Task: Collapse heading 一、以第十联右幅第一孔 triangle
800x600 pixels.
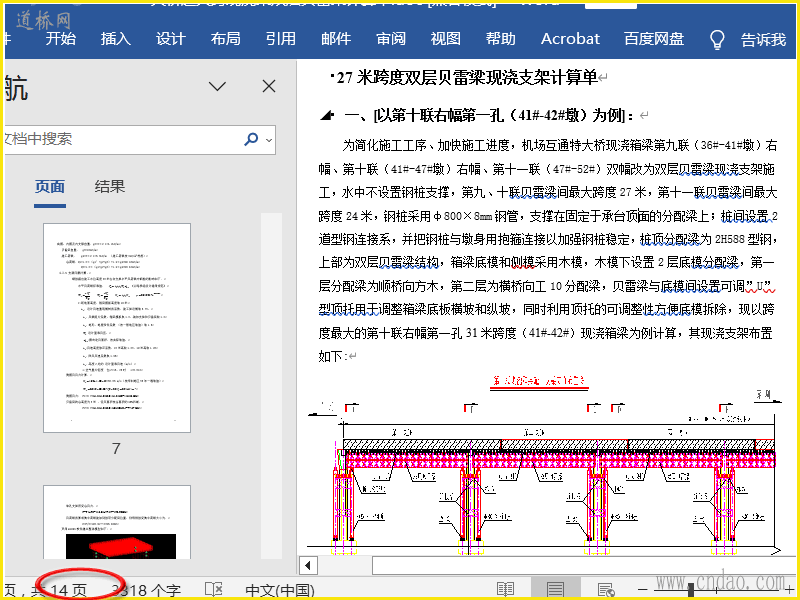Action: (327, 116)
